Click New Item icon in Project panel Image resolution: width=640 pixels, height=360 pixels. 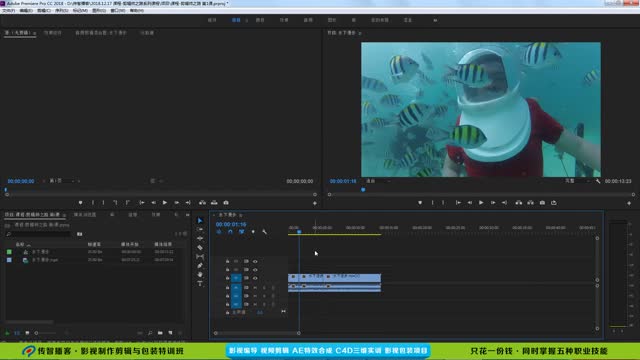pyautogui.click(x=170, y=333)
